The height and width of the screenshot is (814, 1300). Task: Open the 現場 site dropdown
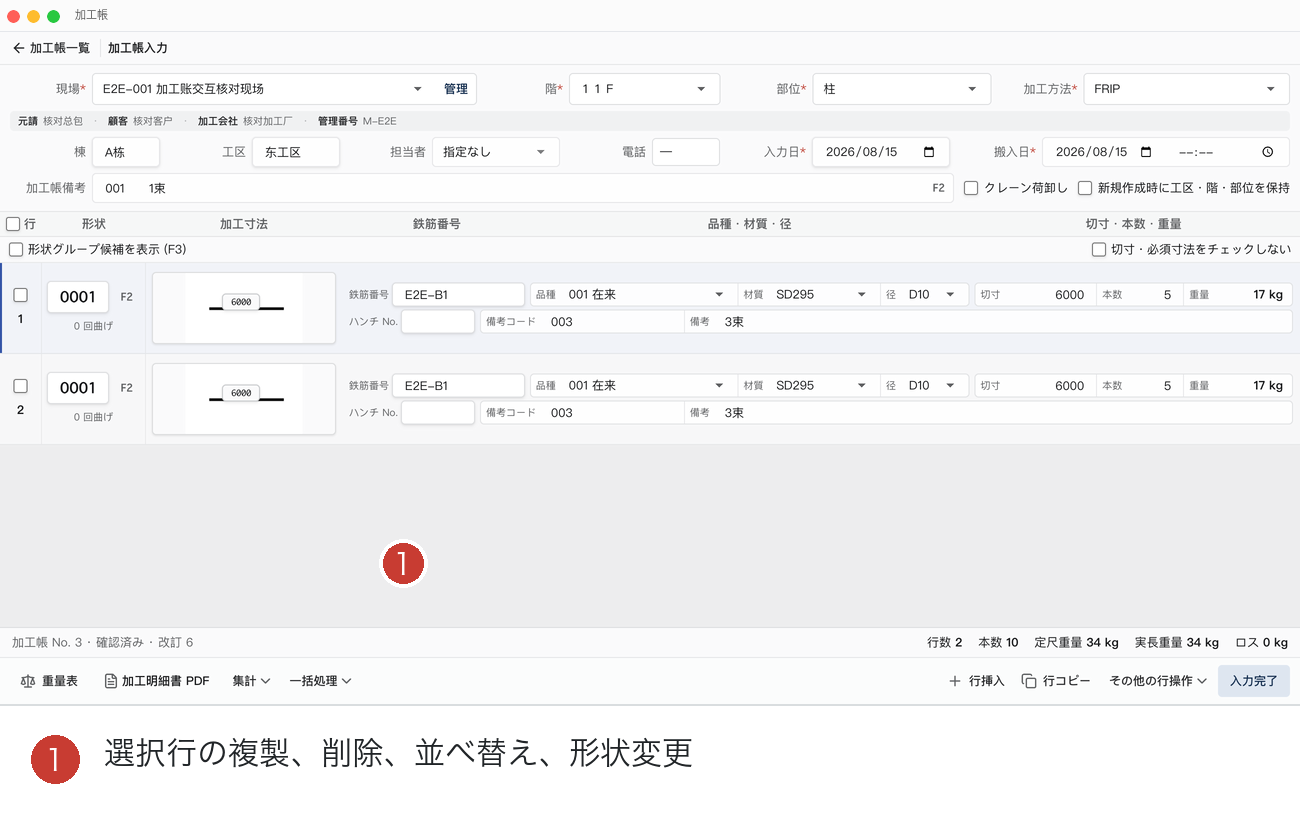[264, 89]
